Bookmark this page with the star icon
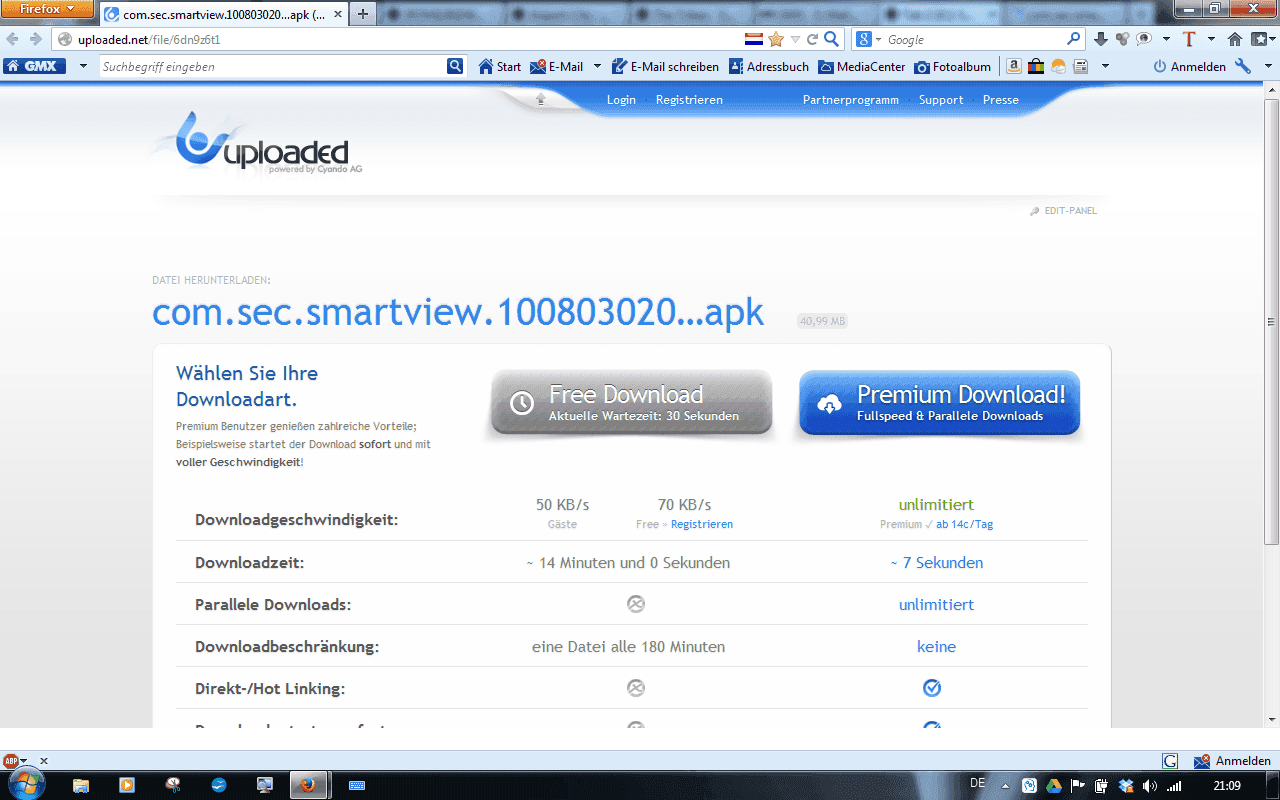Viewport: 1280px width, 800px height. tap(776, 39)
